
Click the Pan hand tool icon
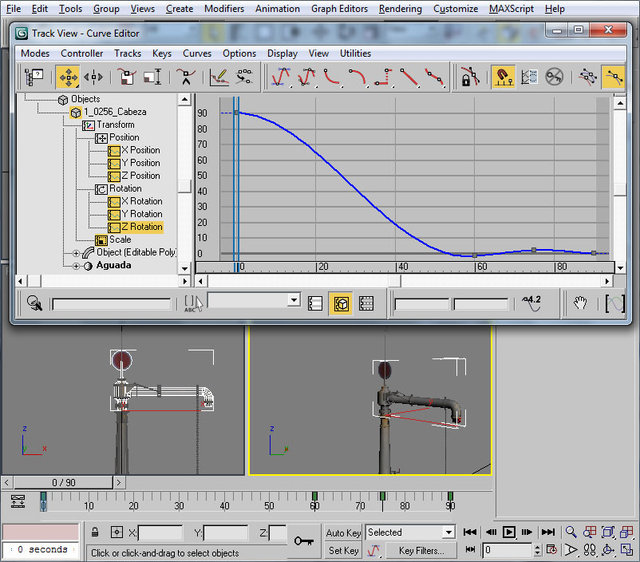pyautogui.click(x=579, y=302)
